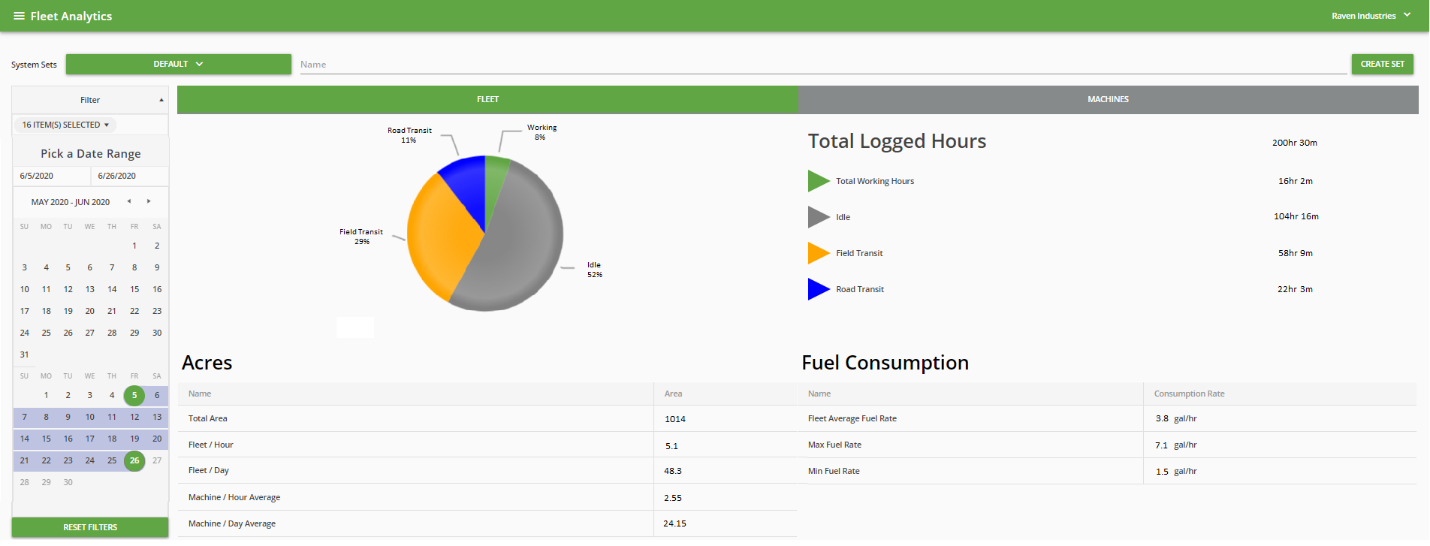Switch to the Fleet tab
1430x546 pixels.
pos(487,99)
